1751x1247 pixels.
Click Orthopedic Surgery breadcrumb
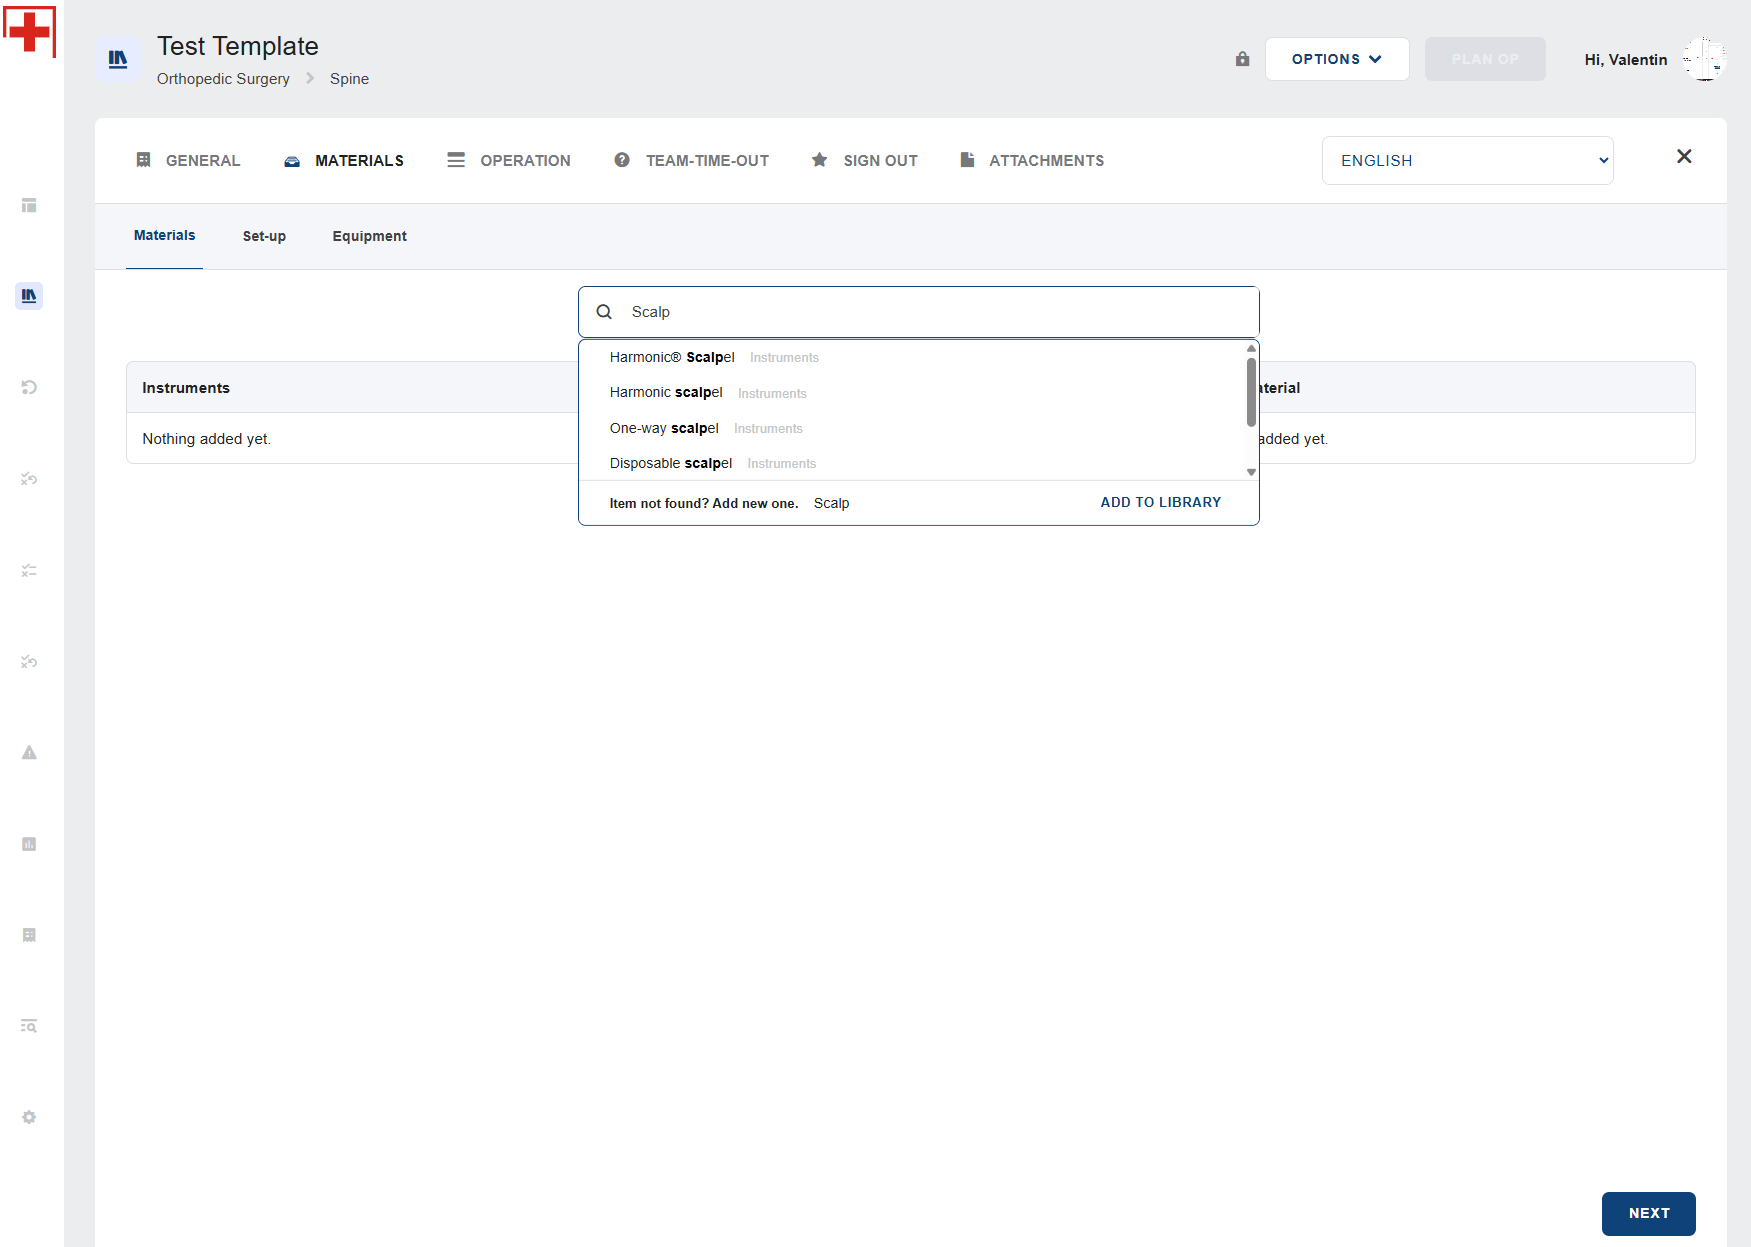pyautogui.click(x=223, y=79)
